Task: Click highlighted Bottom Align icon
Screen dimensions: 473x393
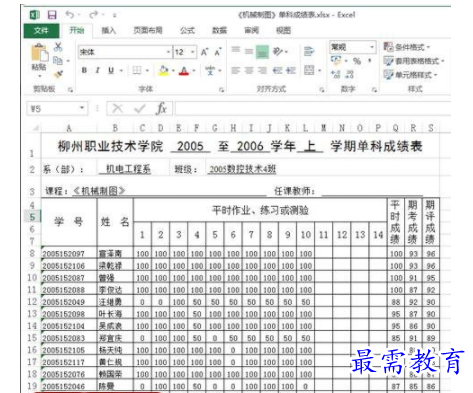Action: pos(262,52)
